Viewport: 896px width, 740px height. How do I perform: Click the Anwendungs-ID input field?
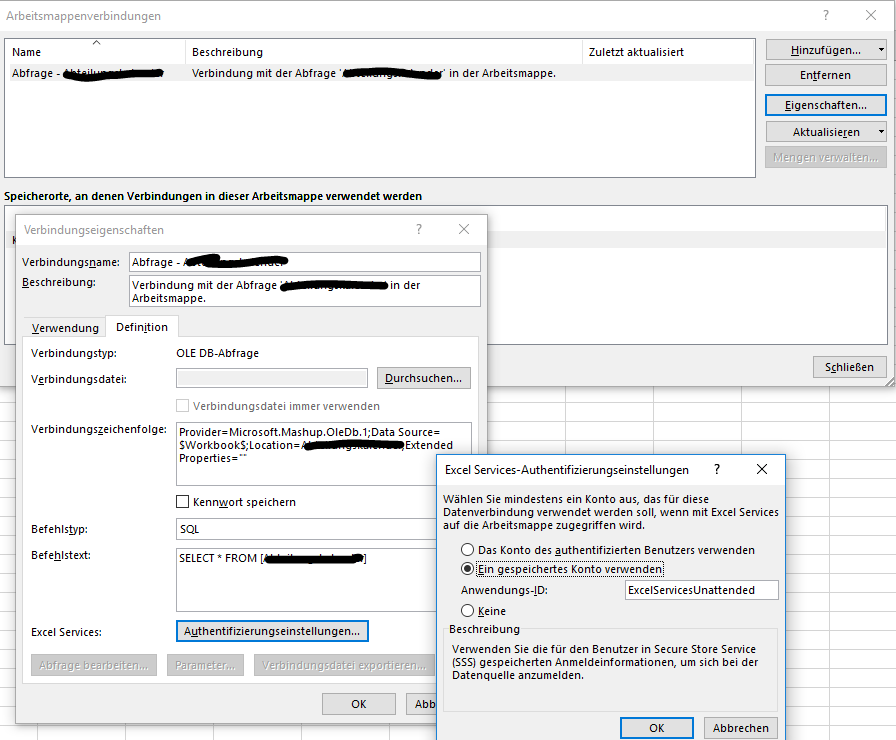pyautogui.click(x=701, y=589)
